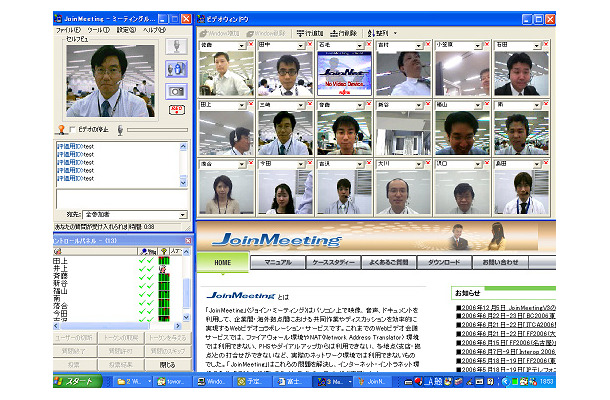Click the chat message input box

122,199
